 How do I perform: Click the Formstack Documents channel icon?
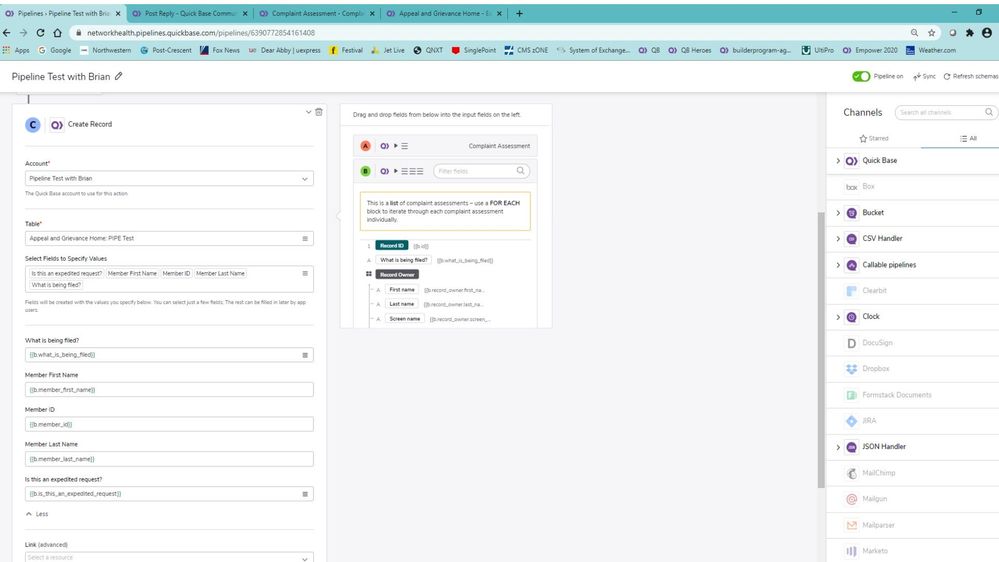click(851, 395)
